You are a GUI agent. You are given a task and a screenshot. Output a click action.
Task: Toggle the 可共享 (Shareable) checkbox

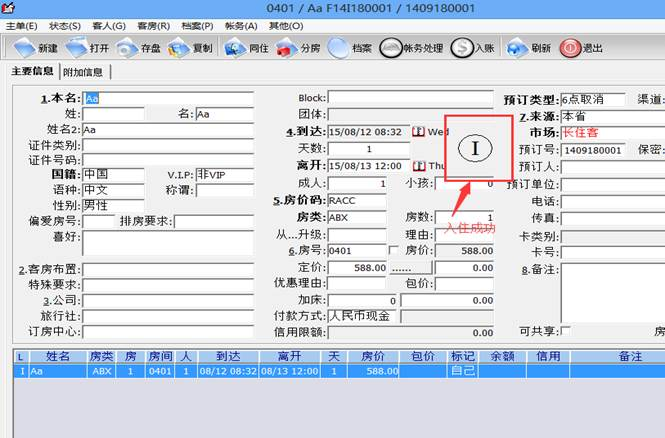566,331
